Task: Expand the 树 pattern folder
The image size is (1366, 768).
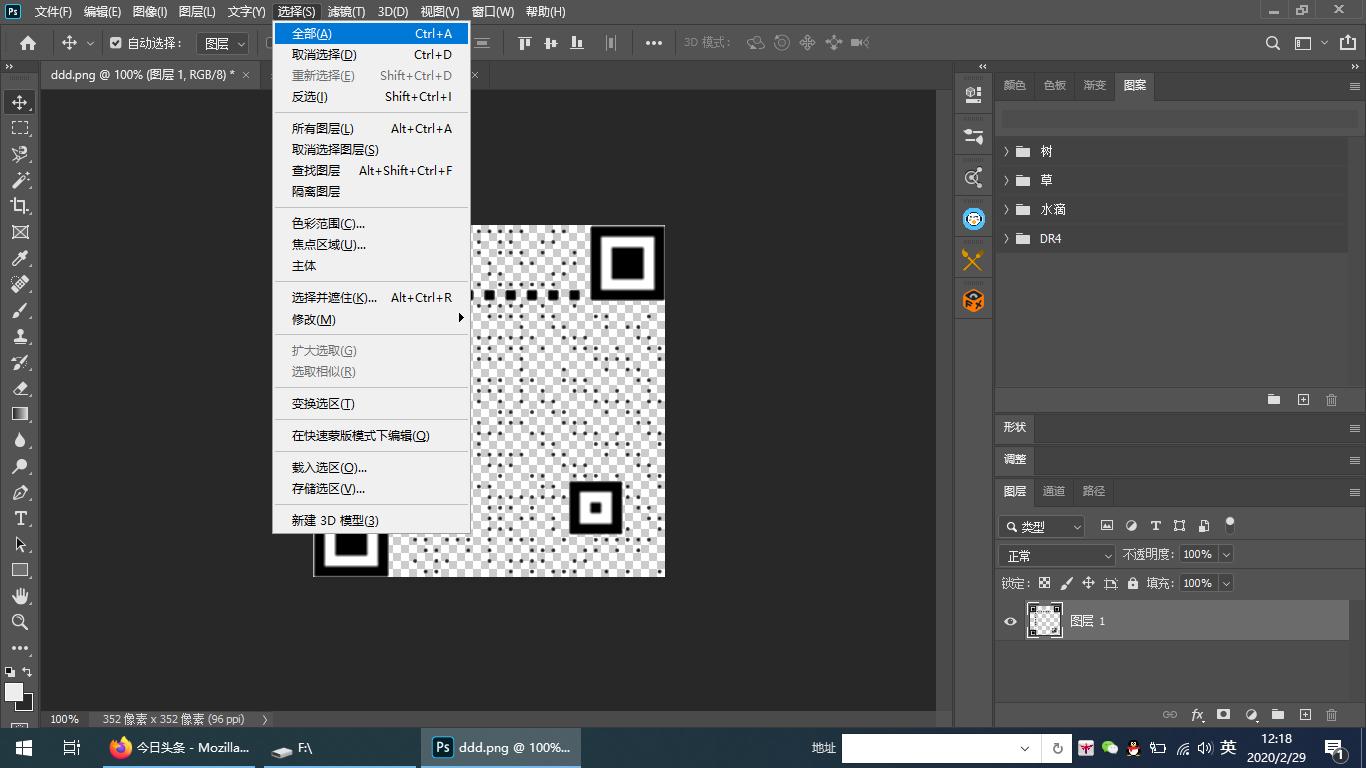Action: click(x=1006, y=151)
